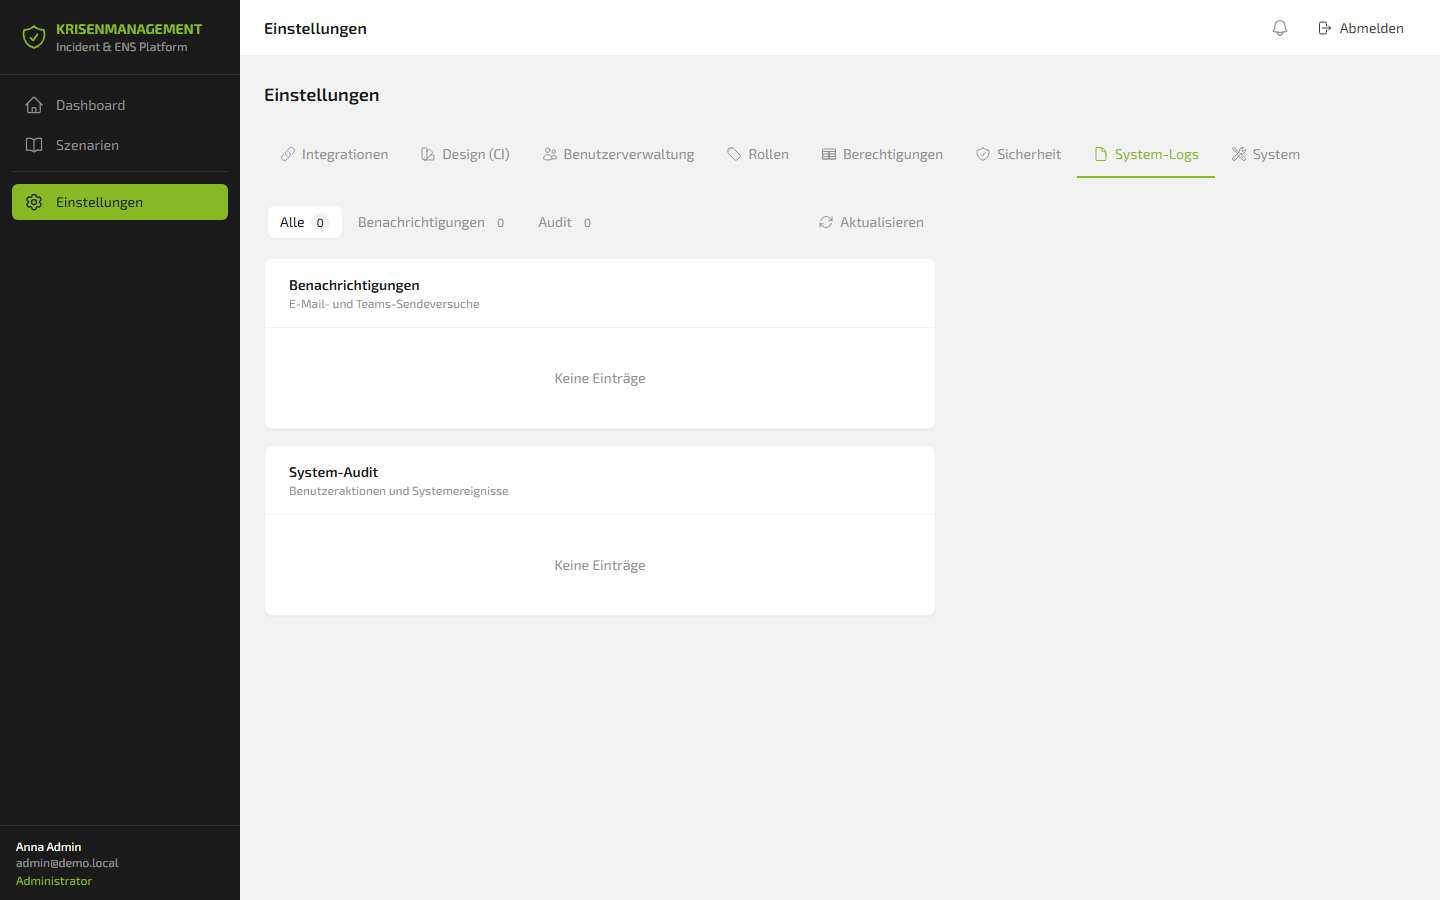Viewport: 1440px width, 900px height.
Task: Click the Berechtigungen table icon
Action: click(829, 154)
